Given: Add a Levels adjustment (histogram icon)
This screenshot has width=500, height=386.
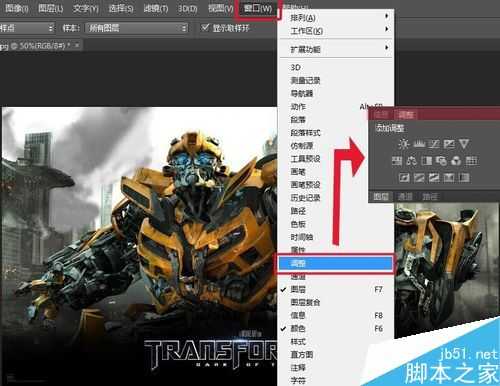Looking at the screenshot, I should [419, 144].
